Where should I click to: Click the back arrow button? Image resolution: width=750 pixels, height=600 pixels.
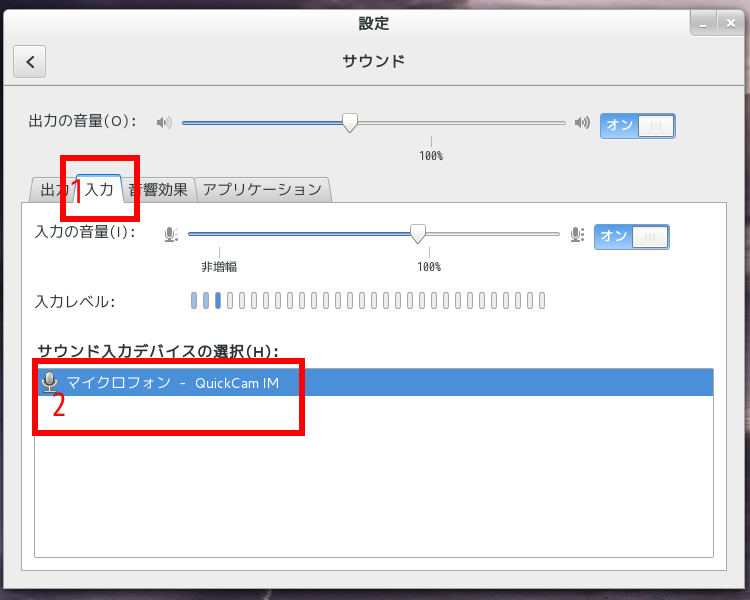click(x=30, y=62)
